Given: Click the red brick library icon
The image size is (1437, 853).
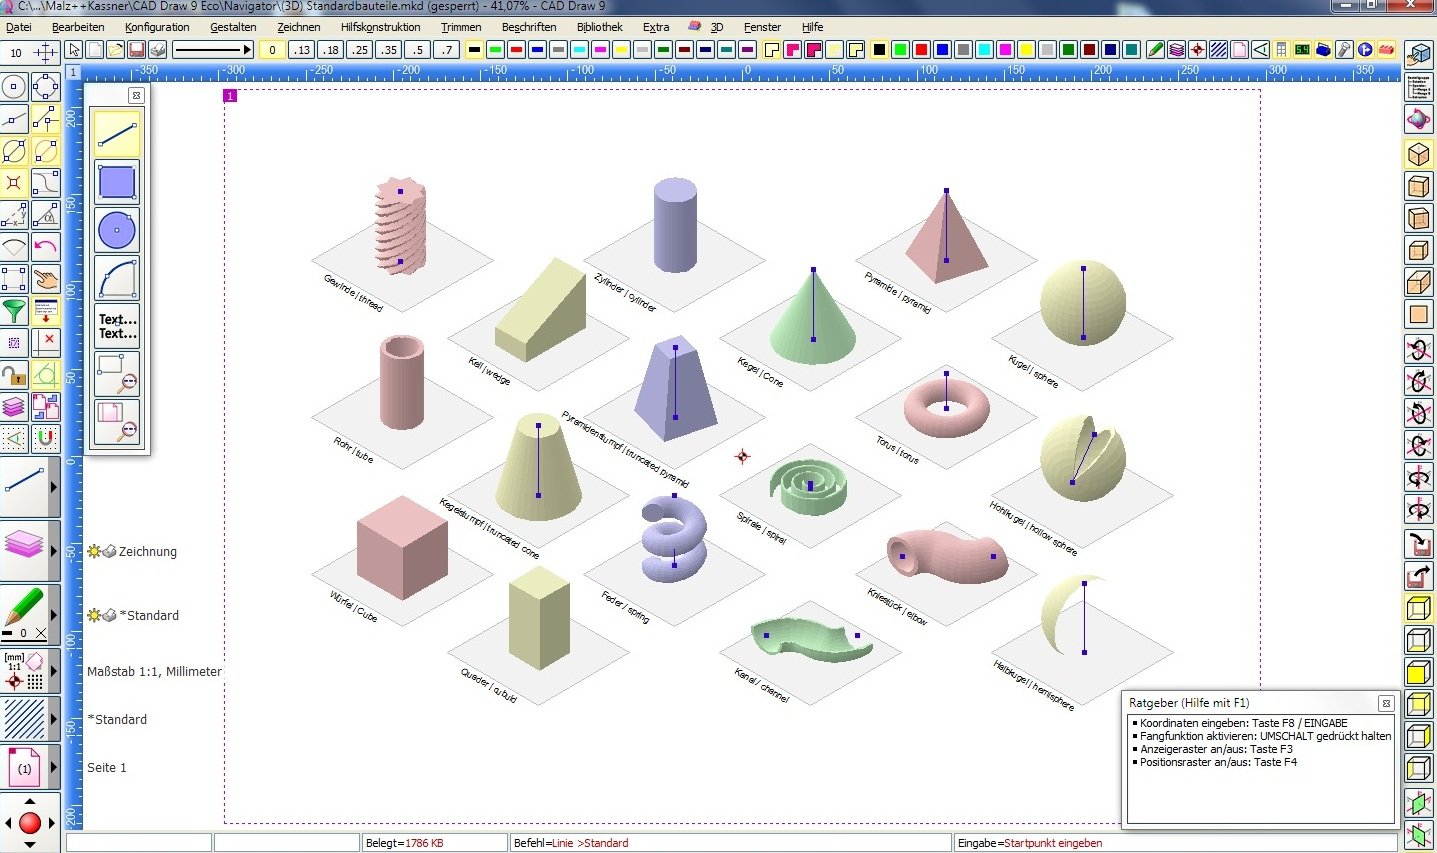Looking at the screenshot, I should click(x=1386, y=49).
